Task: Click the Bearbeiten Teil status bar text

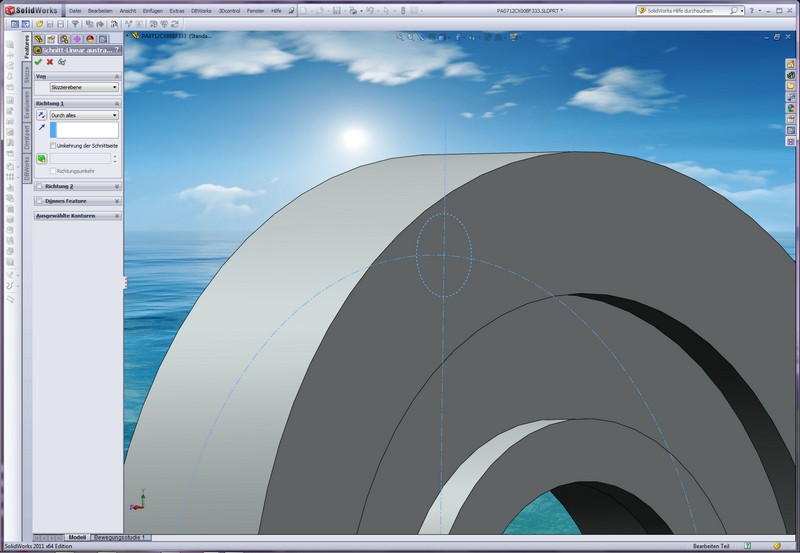Action: (x=711, y=546)
